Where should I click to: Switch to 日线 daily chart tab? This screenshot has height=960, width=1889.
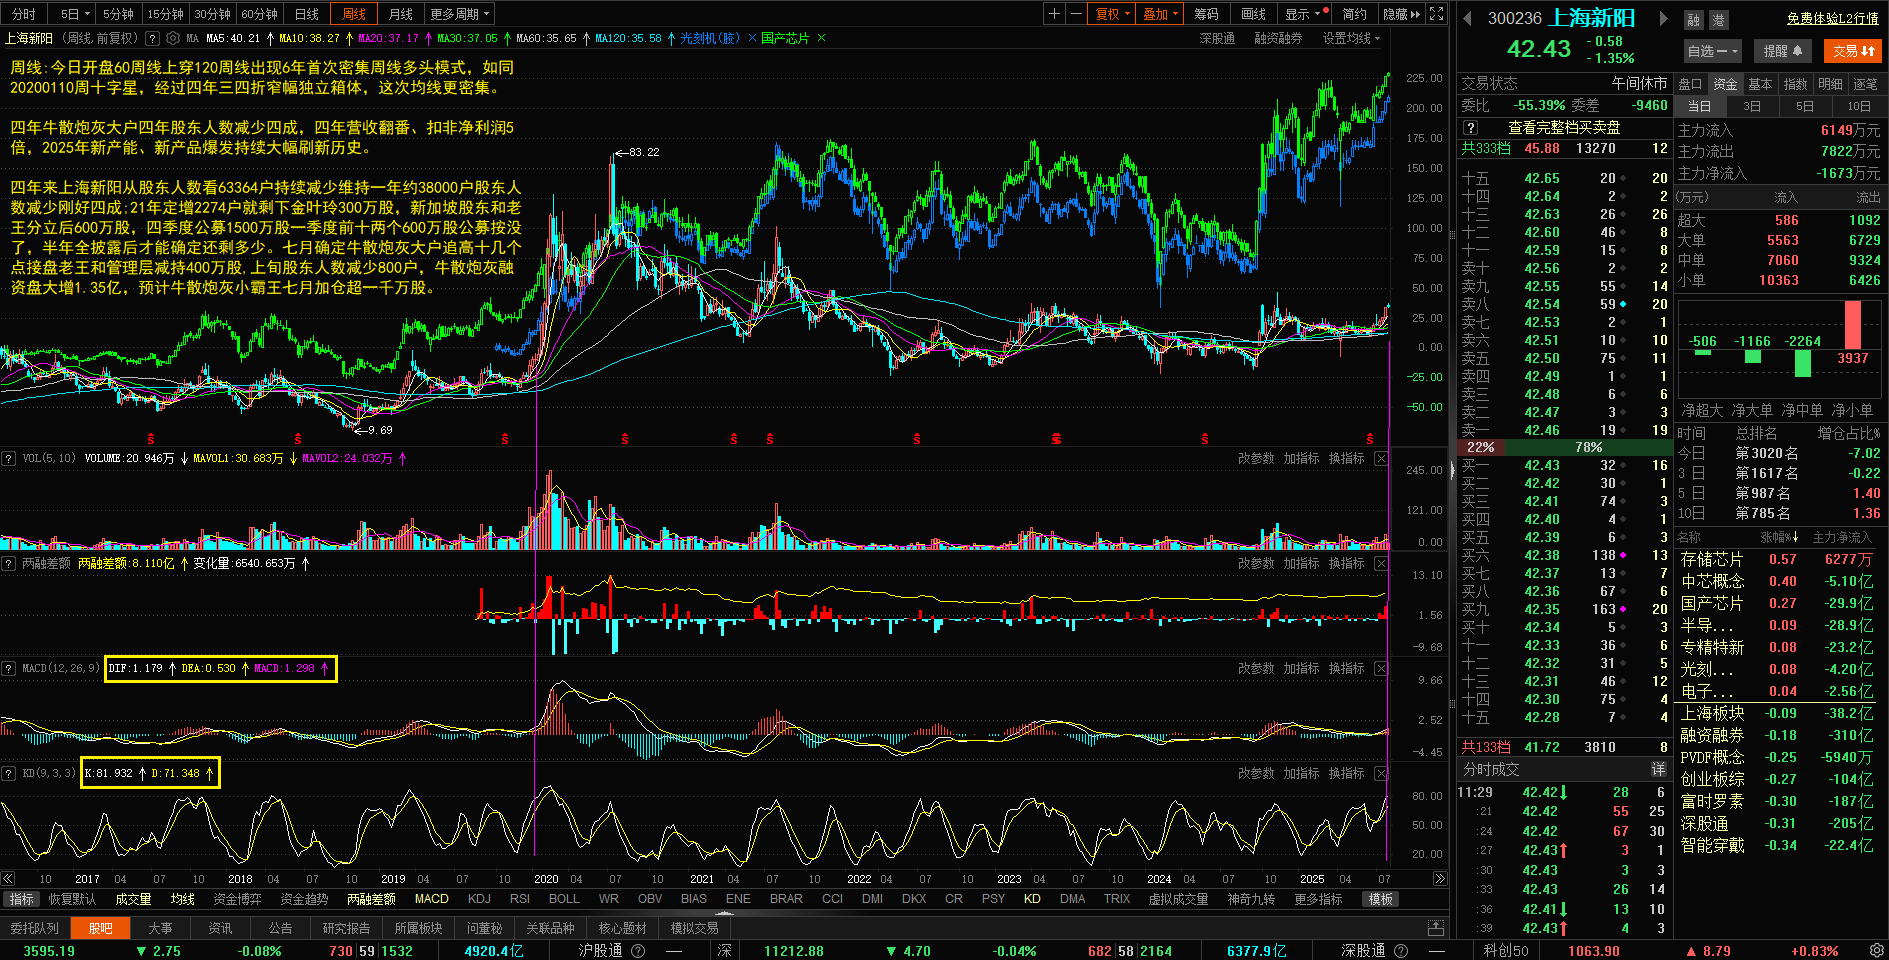pyautogui.click(x=306, y=14)
